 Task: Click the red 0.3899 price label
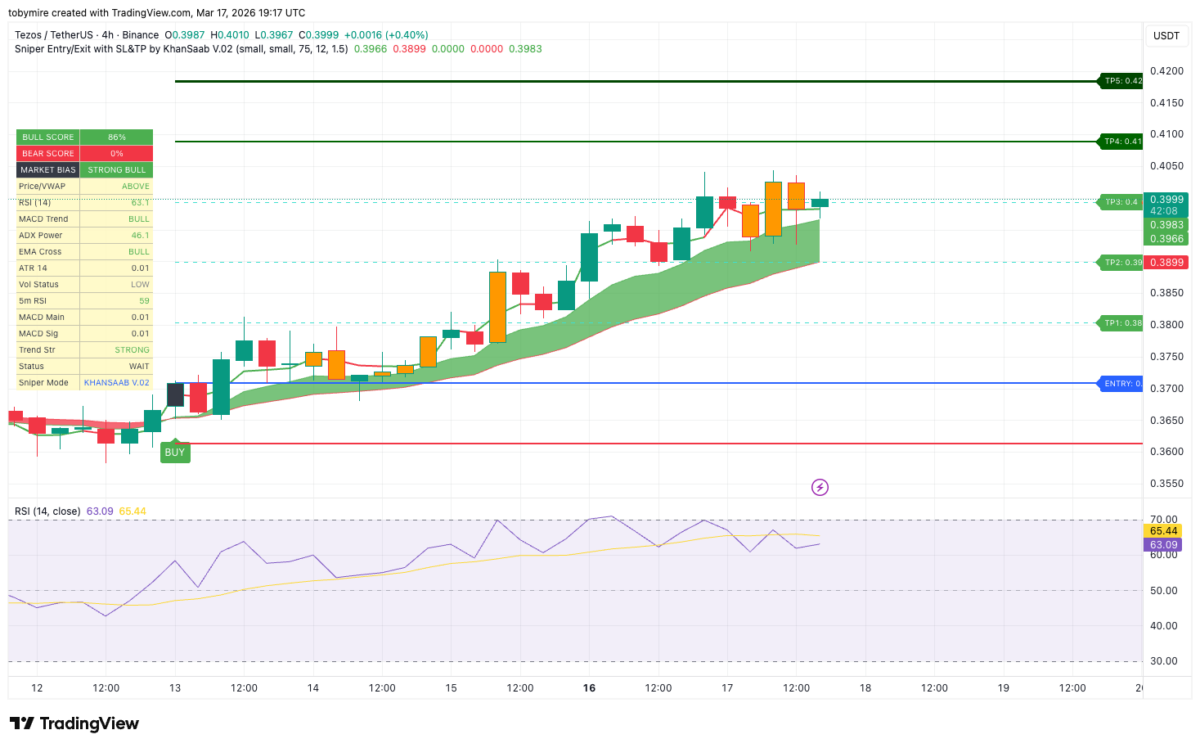point(1166,262)
